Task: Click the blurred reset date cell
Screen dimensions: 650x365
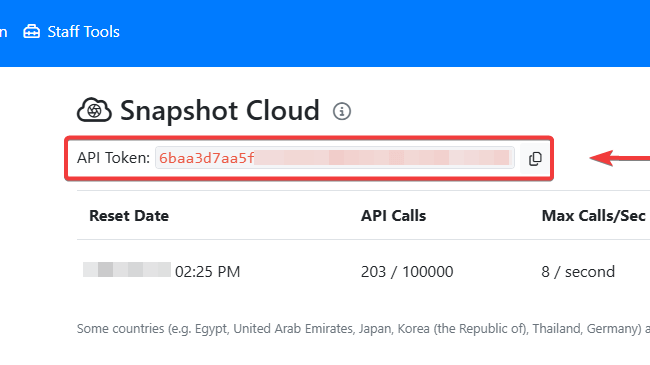Action: coord(127,270)
